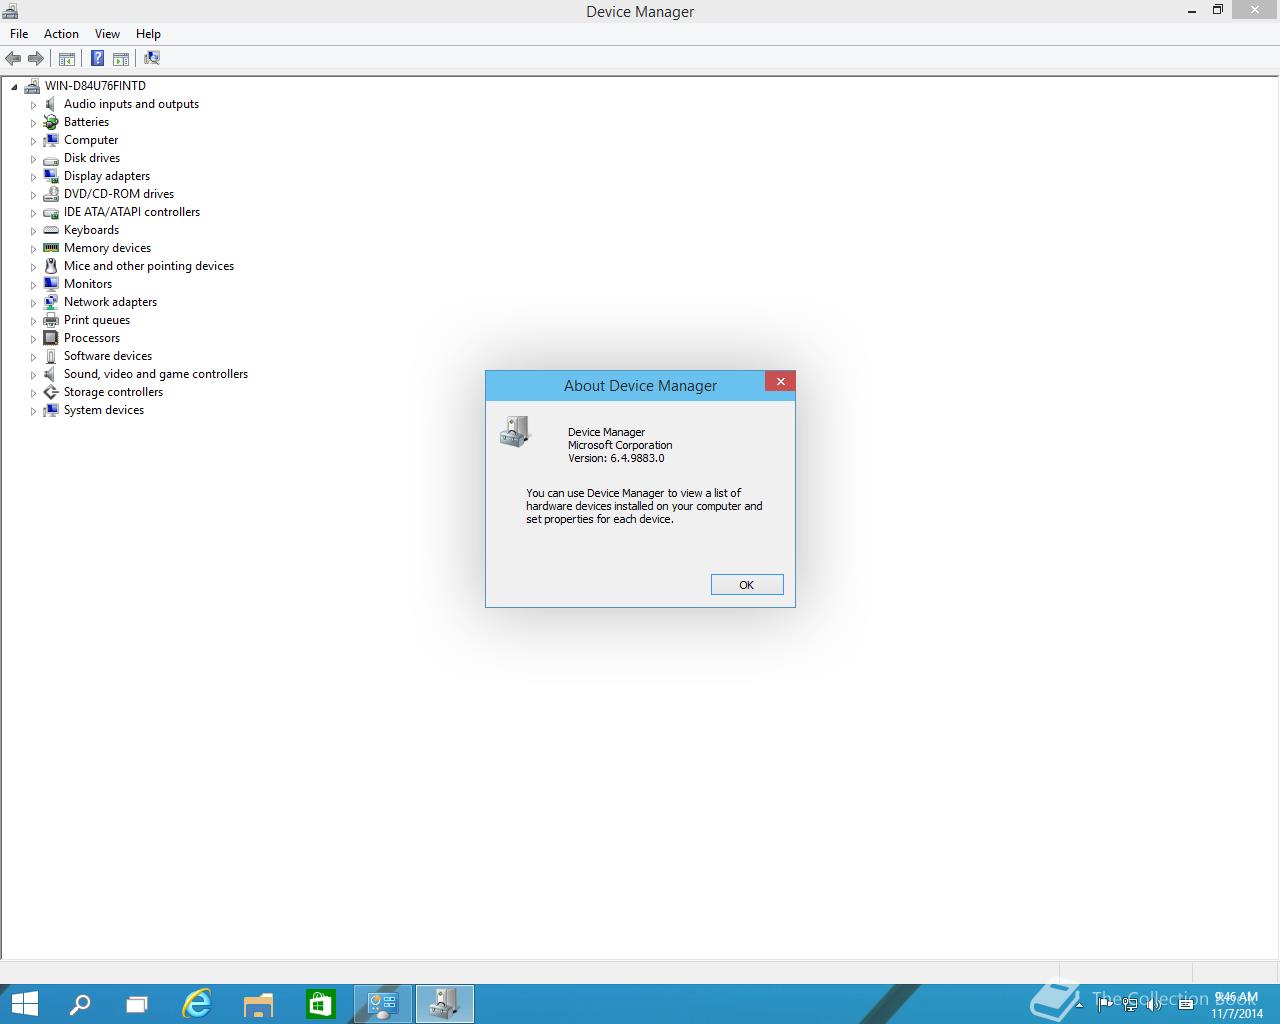Open Task View on the taskbar

coord(137,1004)
